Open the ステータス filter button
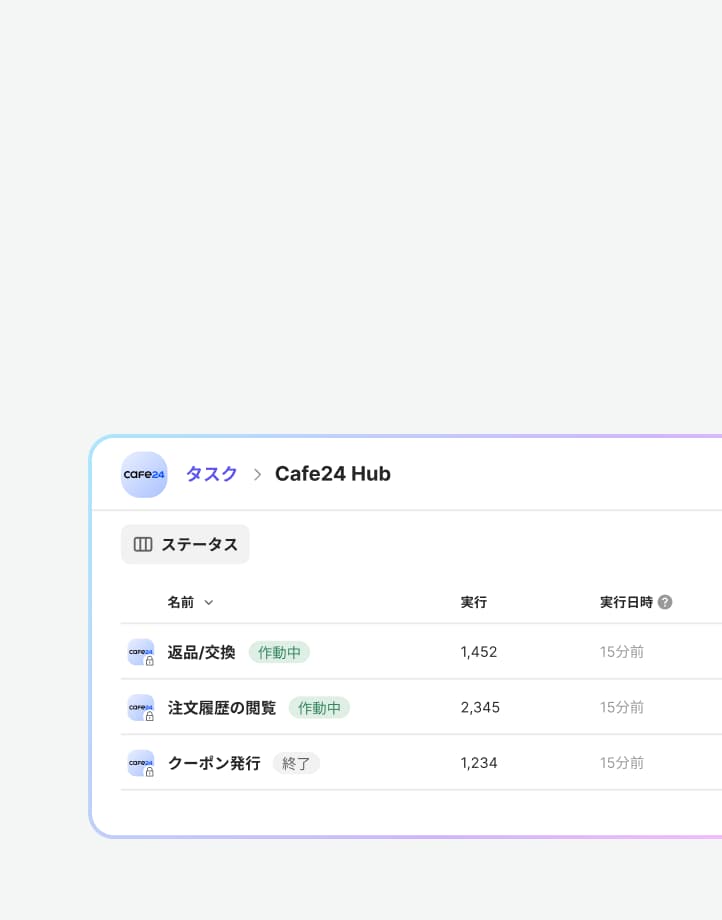This screenshot has width=722, height=920. click(x=185, y=544)
